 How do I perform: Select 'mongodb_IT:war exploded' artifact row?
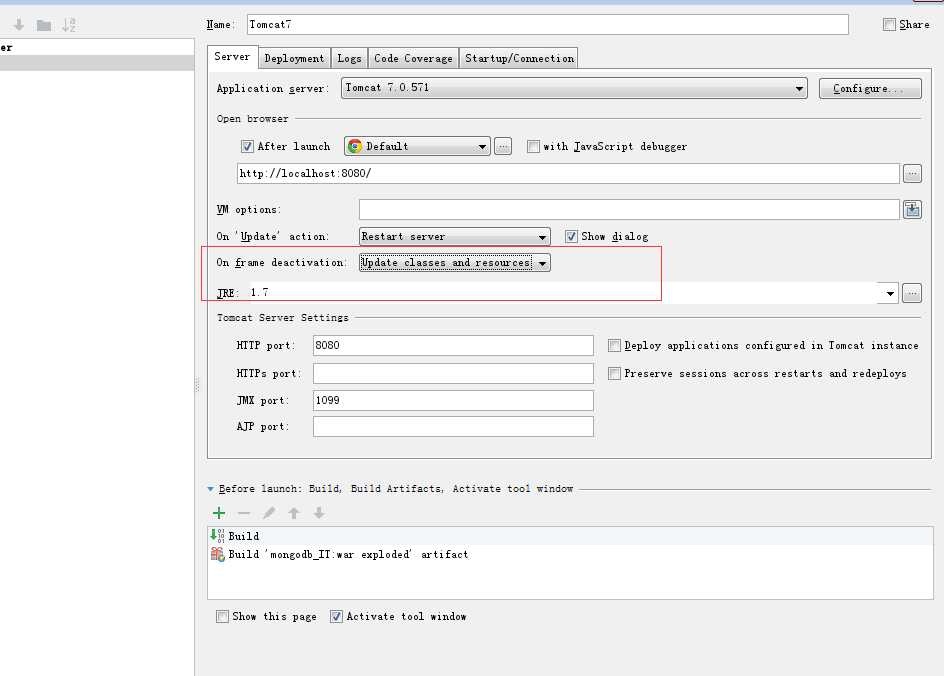click(570, 554)
